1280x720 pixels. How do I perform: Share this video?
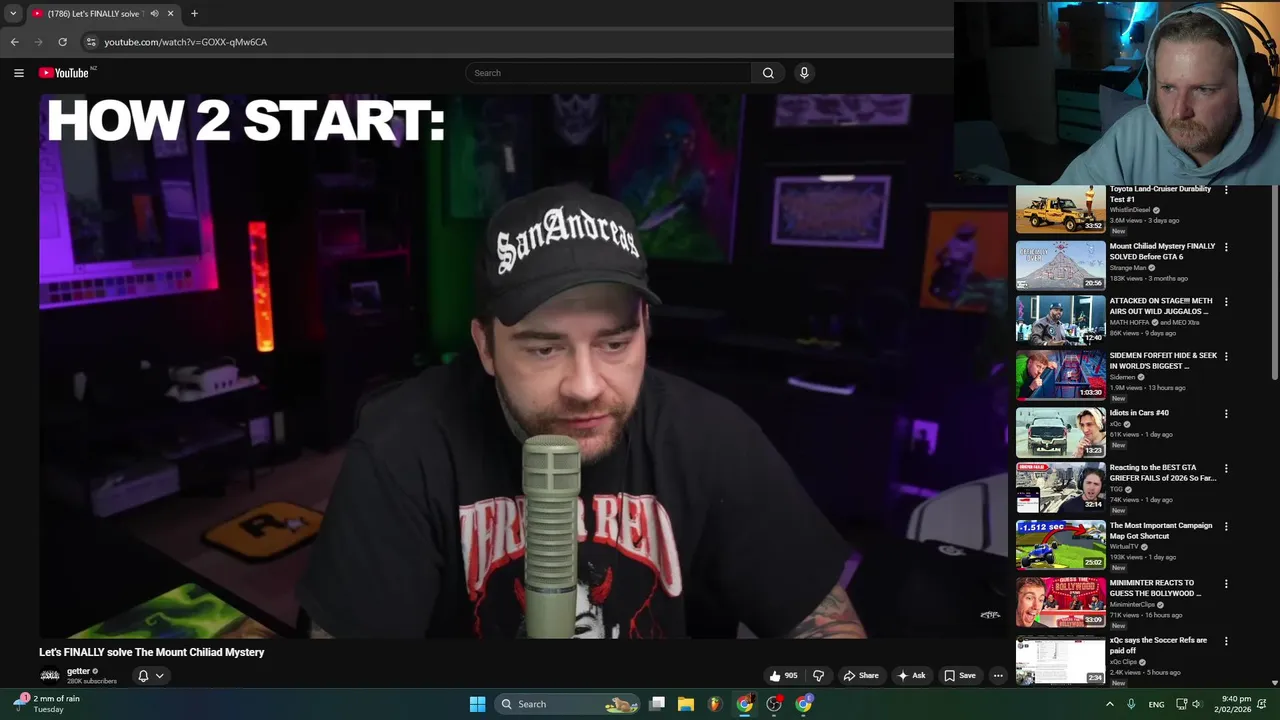860,676
